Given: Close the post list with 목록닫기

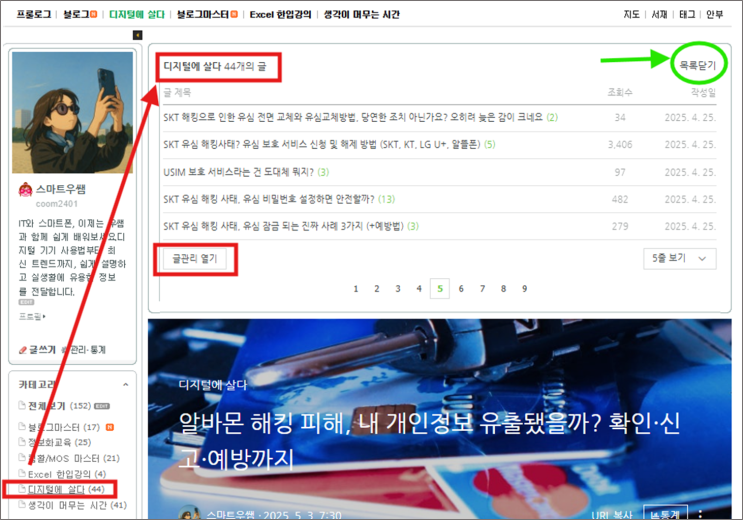Looking at the screenshot, I should point(698,65).
